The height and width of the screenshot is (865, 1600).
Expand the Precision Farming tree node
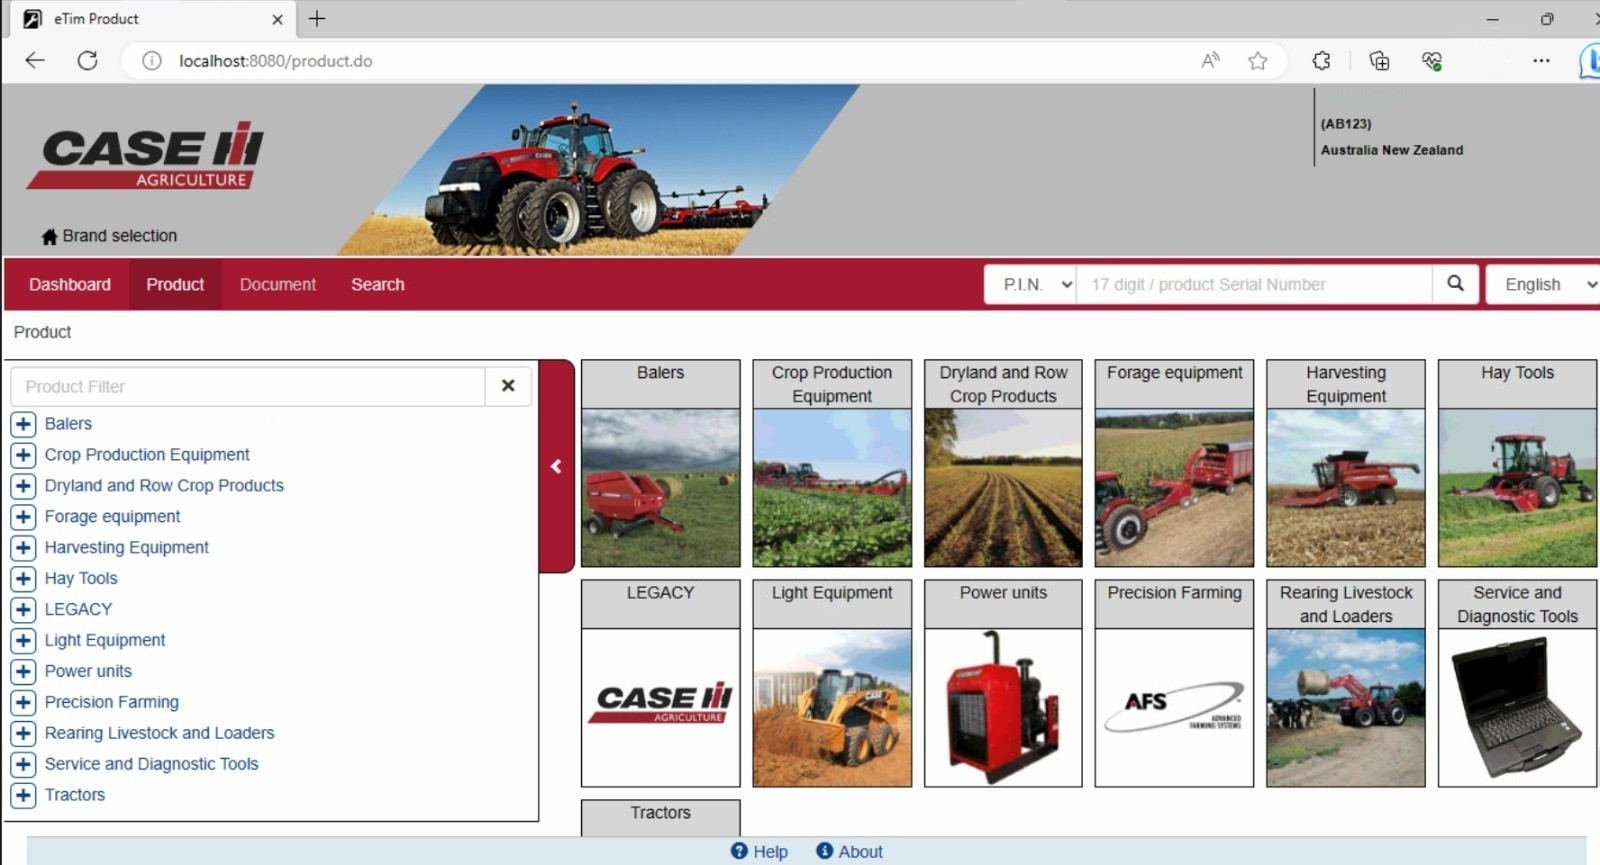pyautogui.click(x=24, y=703)
